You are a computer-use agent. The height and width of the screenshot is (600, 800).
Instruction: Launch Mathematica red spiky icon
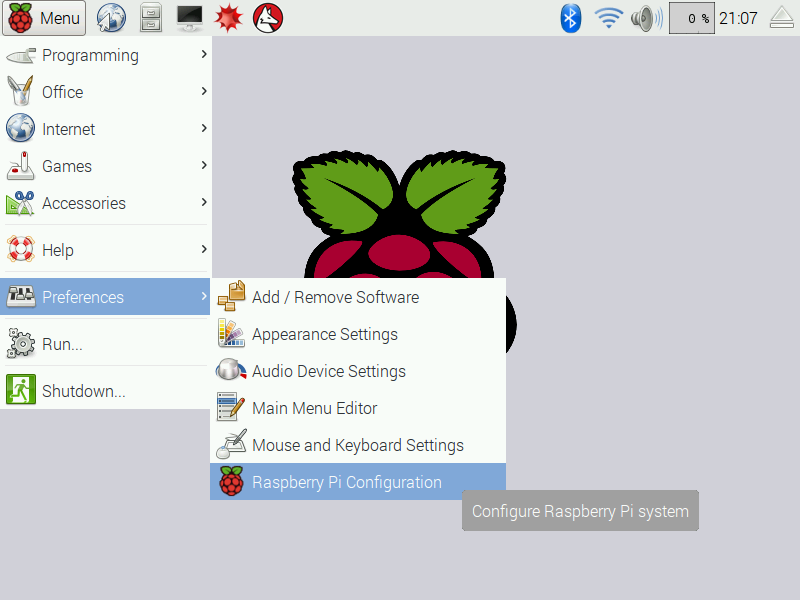228,18
